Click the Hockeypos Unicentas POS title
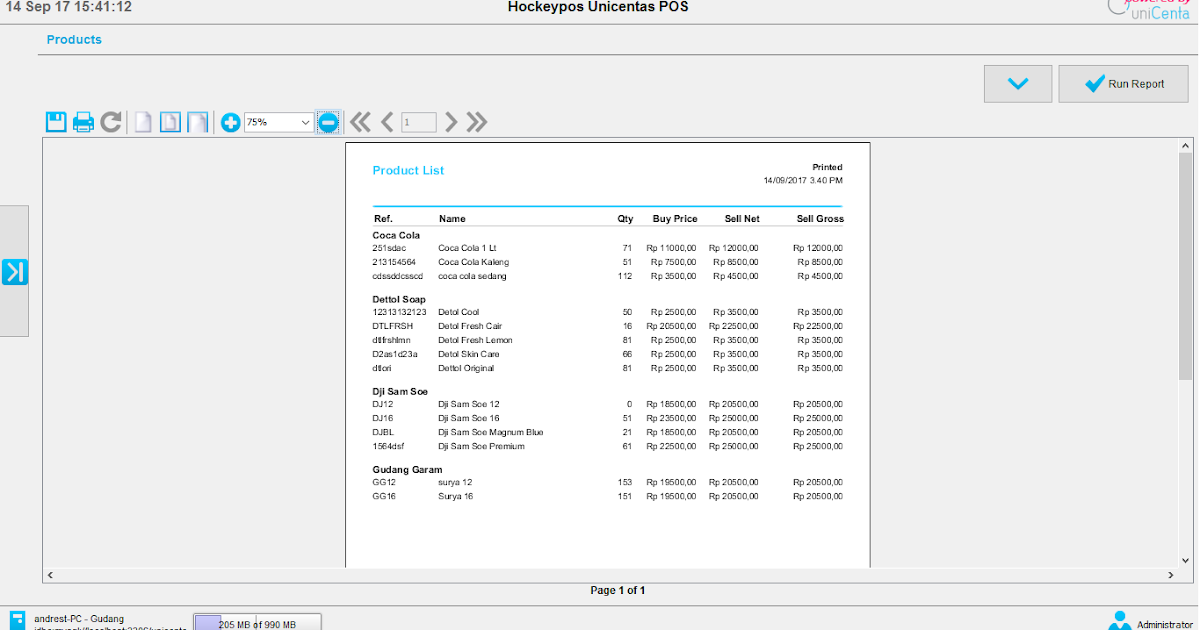This screenshot has height=630, width=1200. [x=598, y=7]
